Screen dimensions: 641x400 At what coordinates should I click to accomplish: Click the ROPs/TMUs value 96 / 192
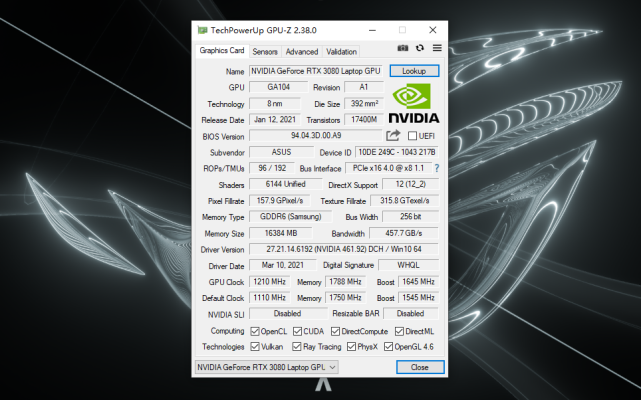(x=271, y=168)
